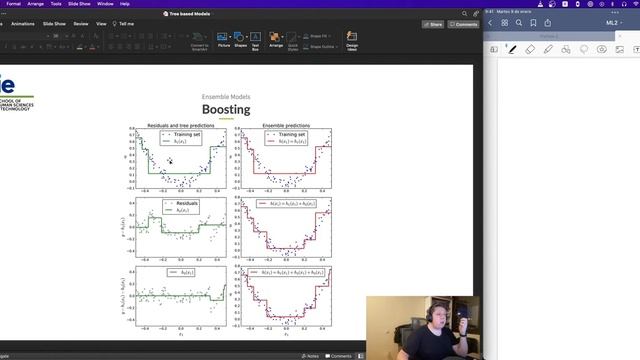Click the text tool in notes app
The width and height of the screenshot is (640, 360).
pos(636,49)
